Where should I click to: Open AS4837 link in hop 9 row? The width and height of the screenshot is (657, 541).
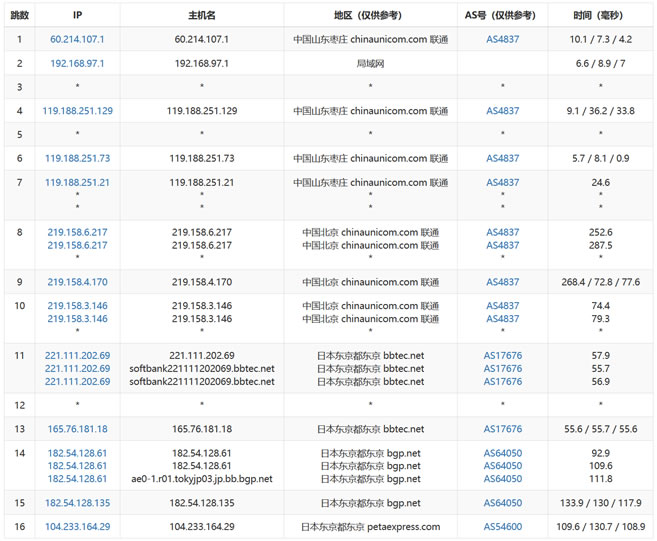pos(502,282)
